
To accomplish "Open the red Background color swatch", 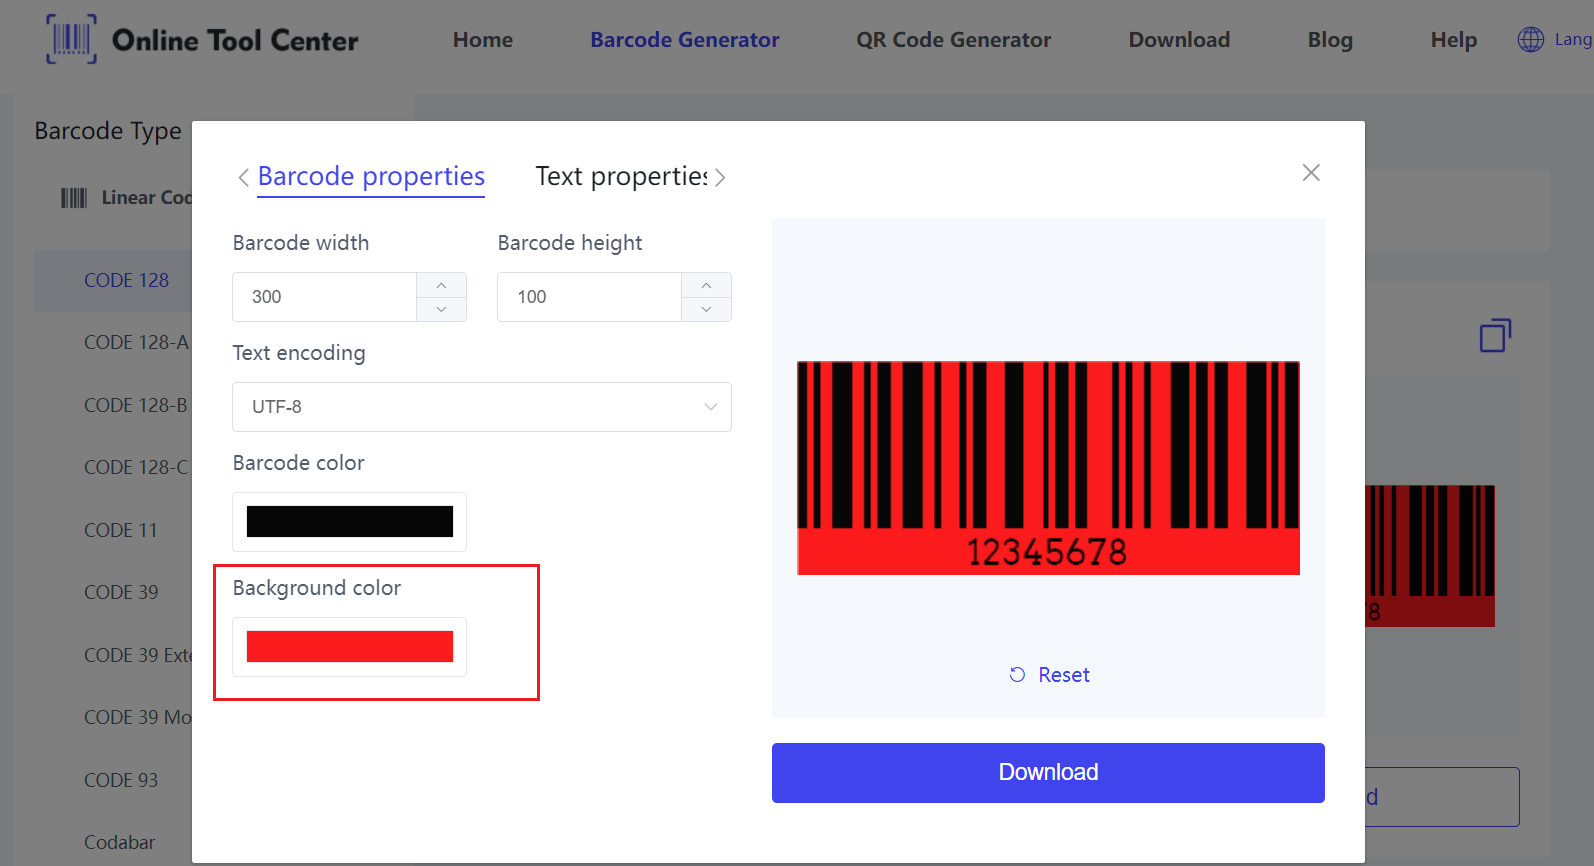I will tap(349, 647).
